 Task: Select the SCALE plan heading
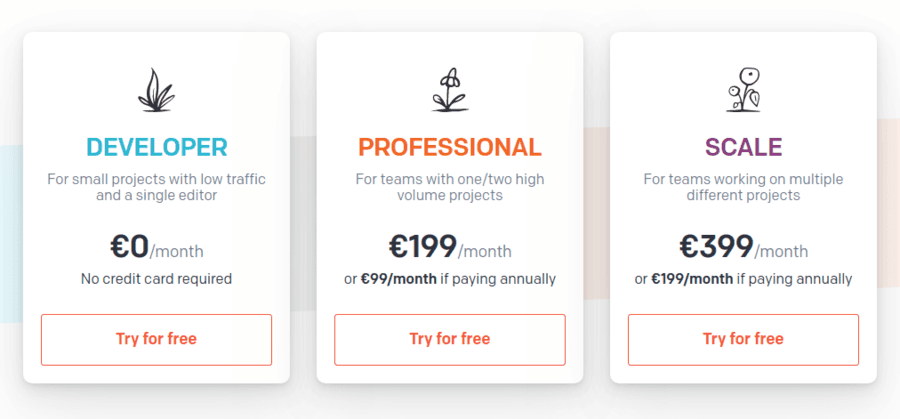pos(743,148)
